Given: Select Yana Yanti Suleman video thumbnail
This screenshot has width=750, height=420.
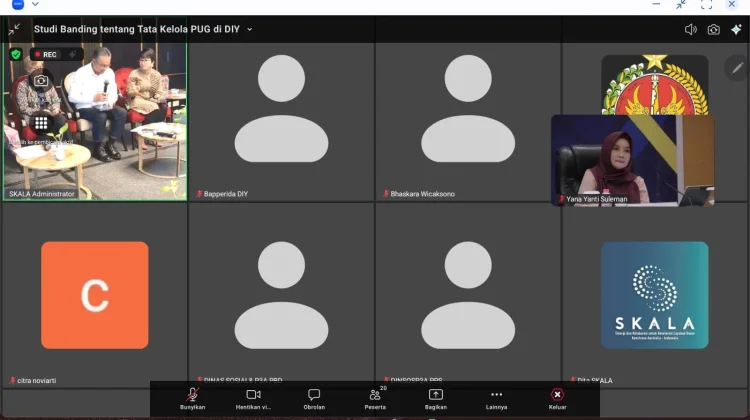Looking at the screenshot, I should [x=632, y=160].
